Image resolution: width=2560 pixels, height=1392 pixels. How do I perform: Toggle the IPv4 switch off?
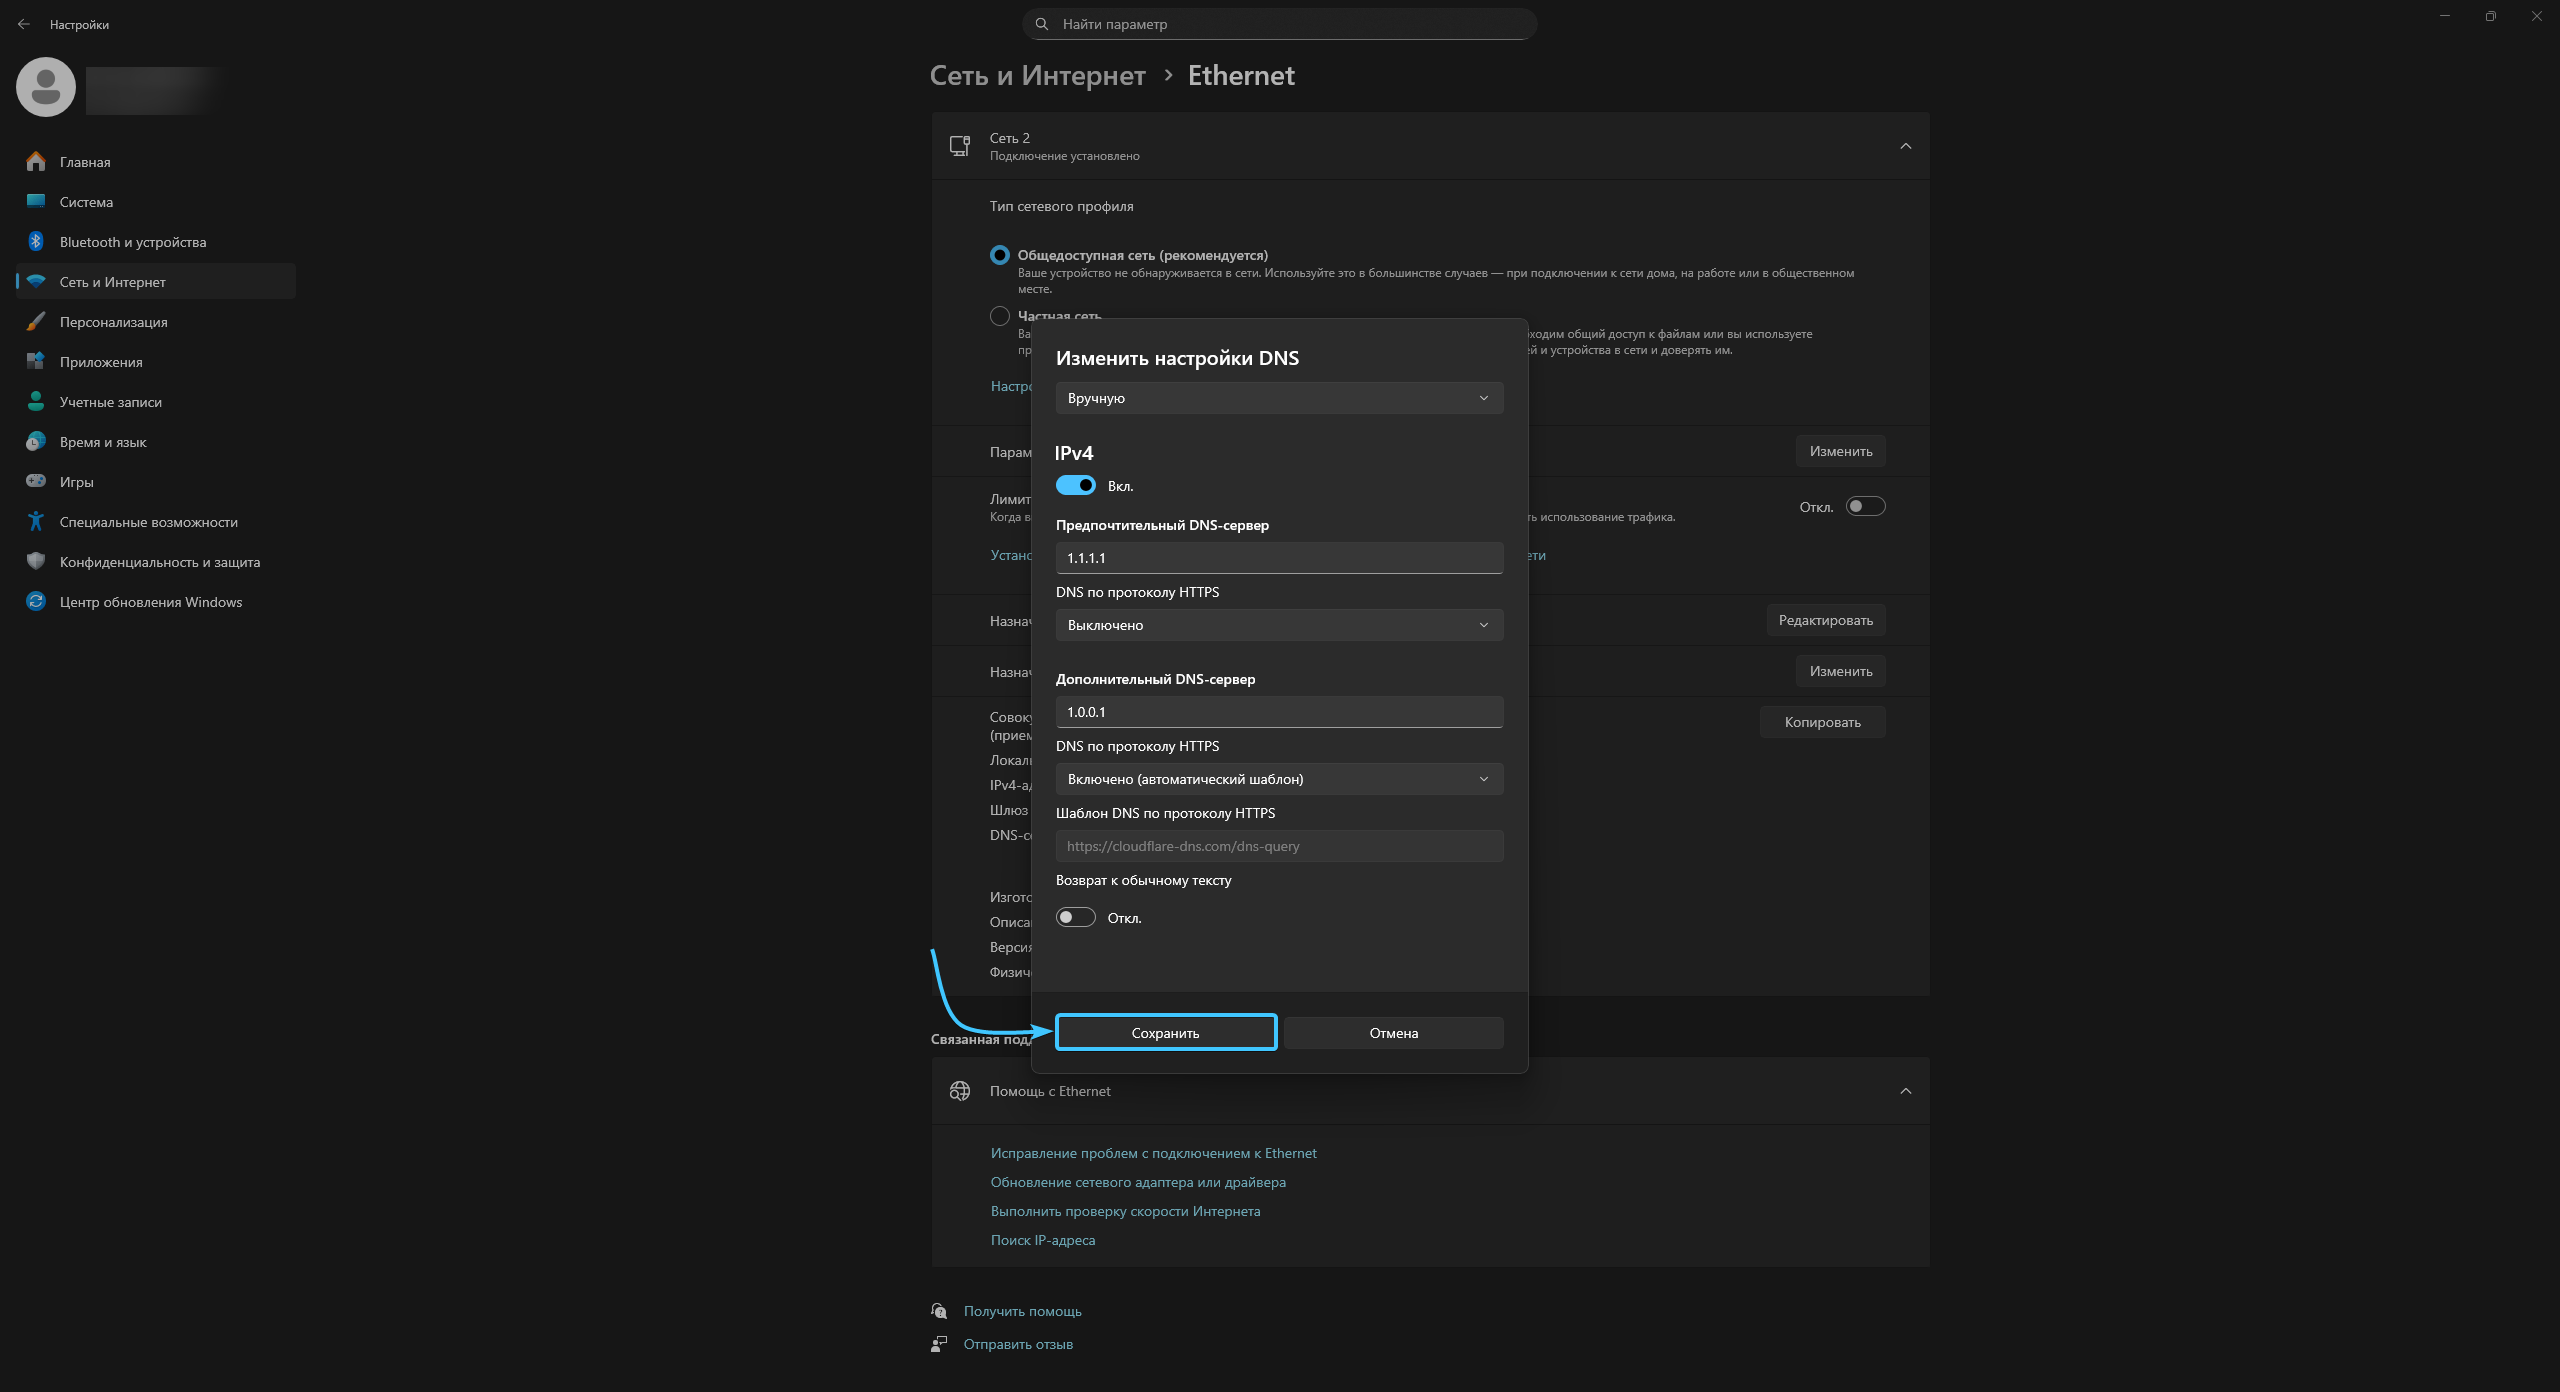coord(1076,485)
